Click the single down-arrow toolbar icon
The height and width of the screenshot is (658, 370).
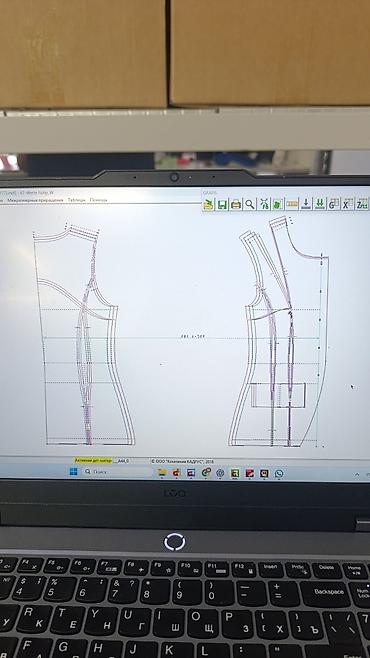click(x=306, y=204)
